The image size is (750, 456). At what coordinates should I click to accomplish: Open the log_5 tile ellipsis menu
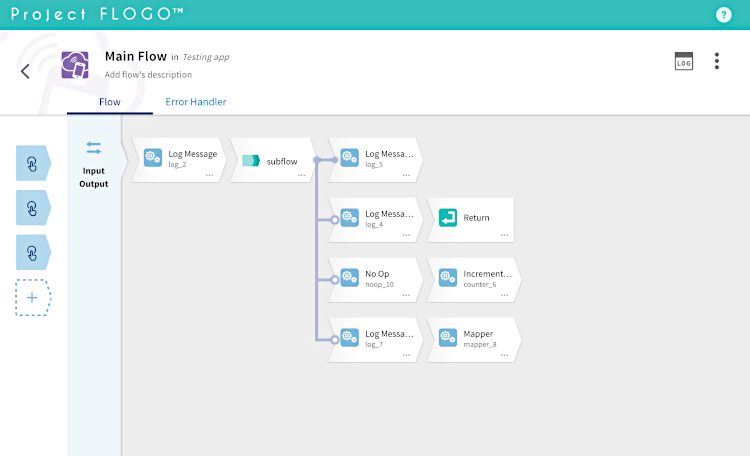pyautogui.click(x=406, y=175)
